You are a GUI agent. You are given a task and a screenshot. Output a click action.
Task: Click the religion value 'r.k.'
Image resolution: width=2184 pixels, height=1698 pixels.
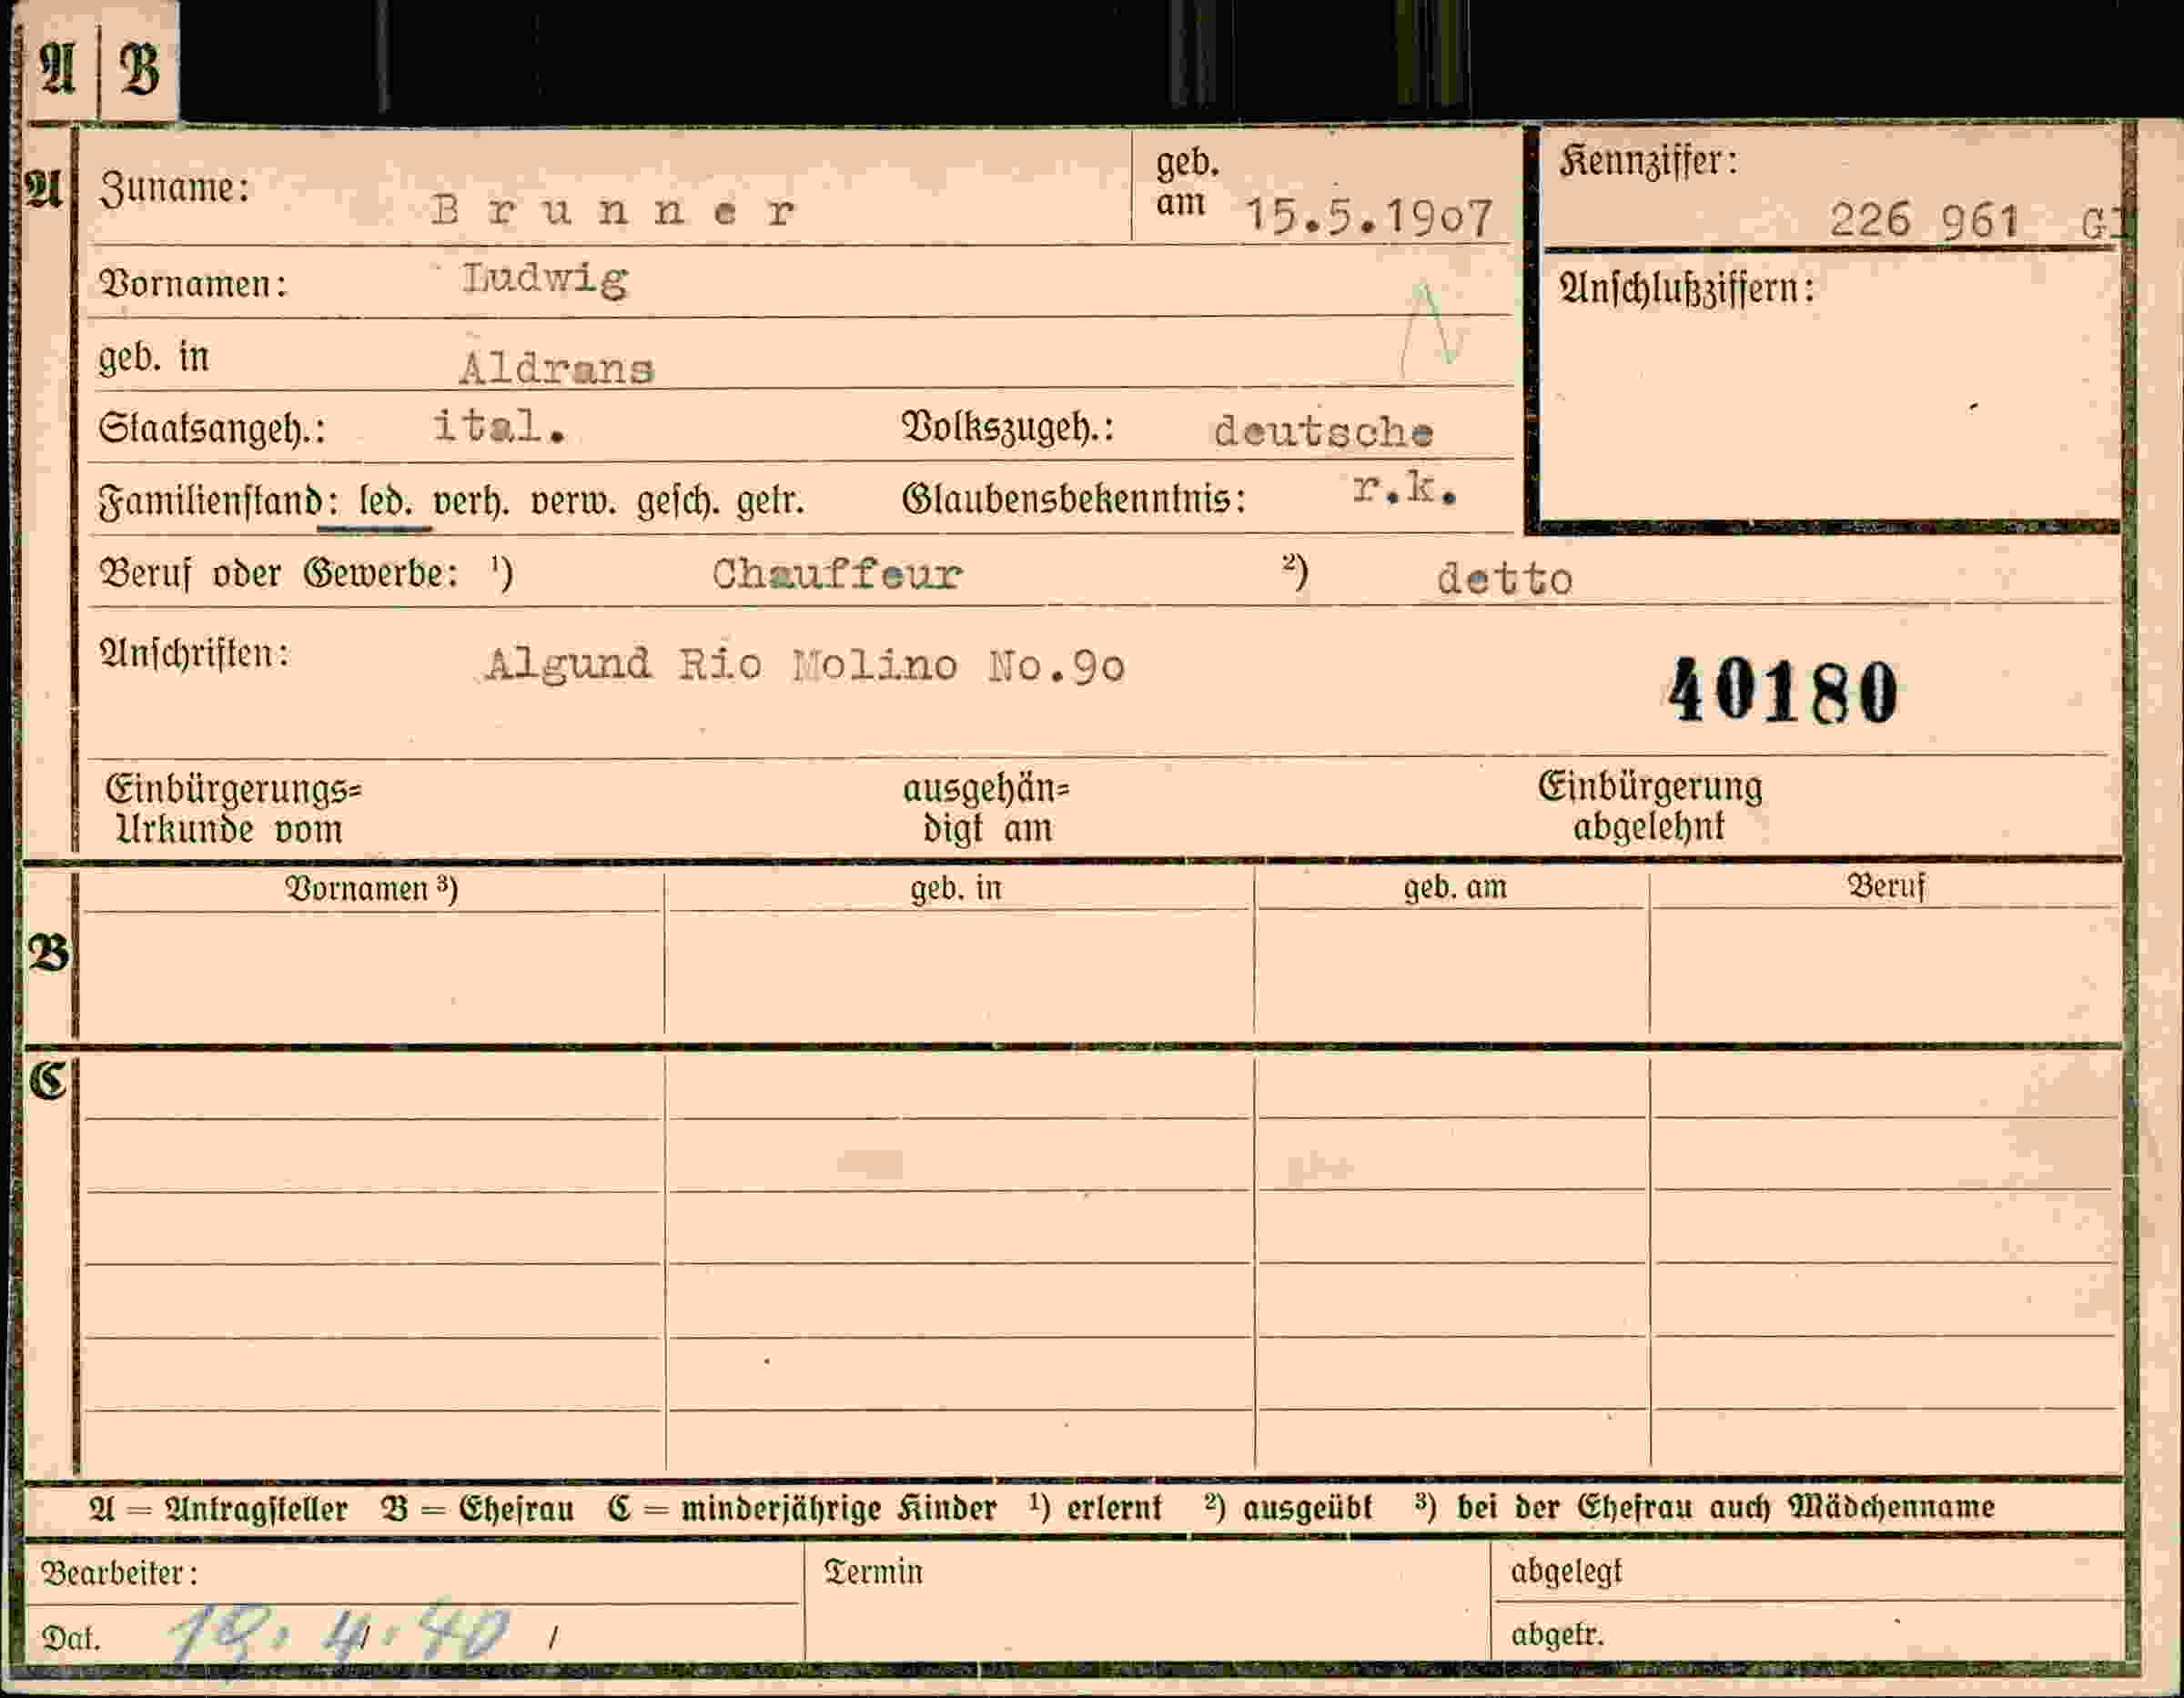pyautogui.click(x=1404, y=488)
